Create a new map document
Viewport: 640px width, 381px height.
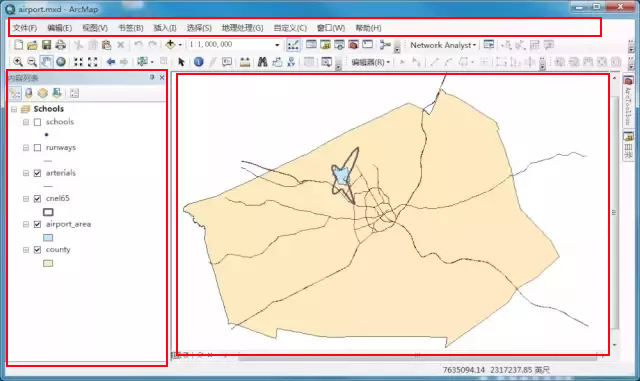(x=18, y=45)
